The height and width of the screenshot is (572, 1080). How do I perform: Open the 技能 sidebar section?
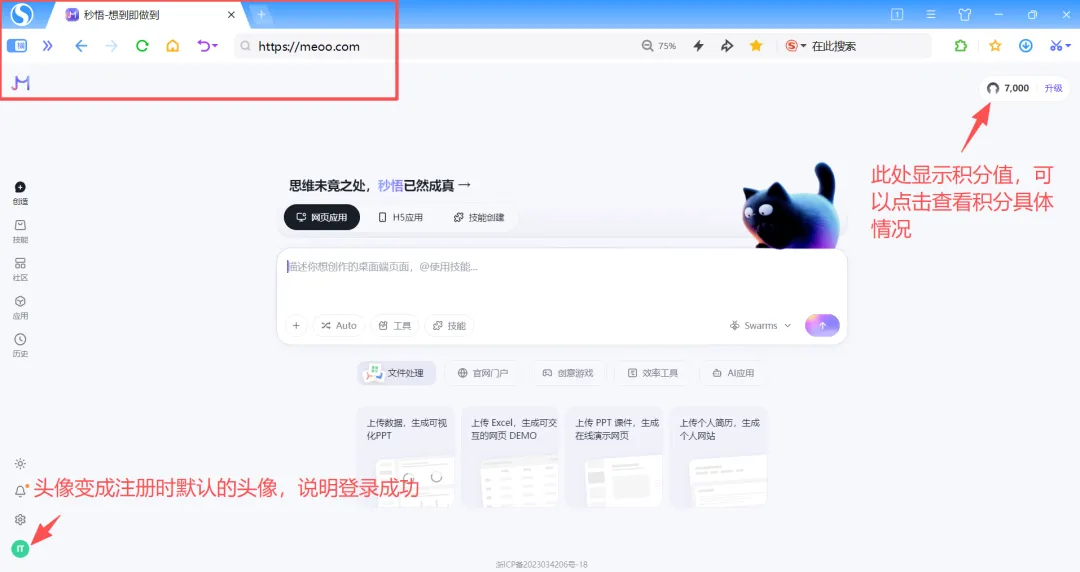coord(20,232)
